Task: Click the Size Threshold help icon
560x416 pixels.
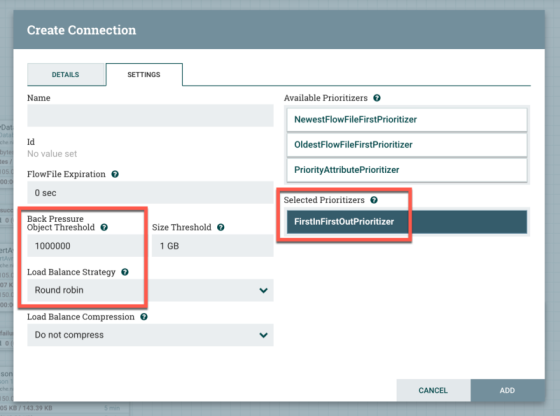Action: coord(221,227)
